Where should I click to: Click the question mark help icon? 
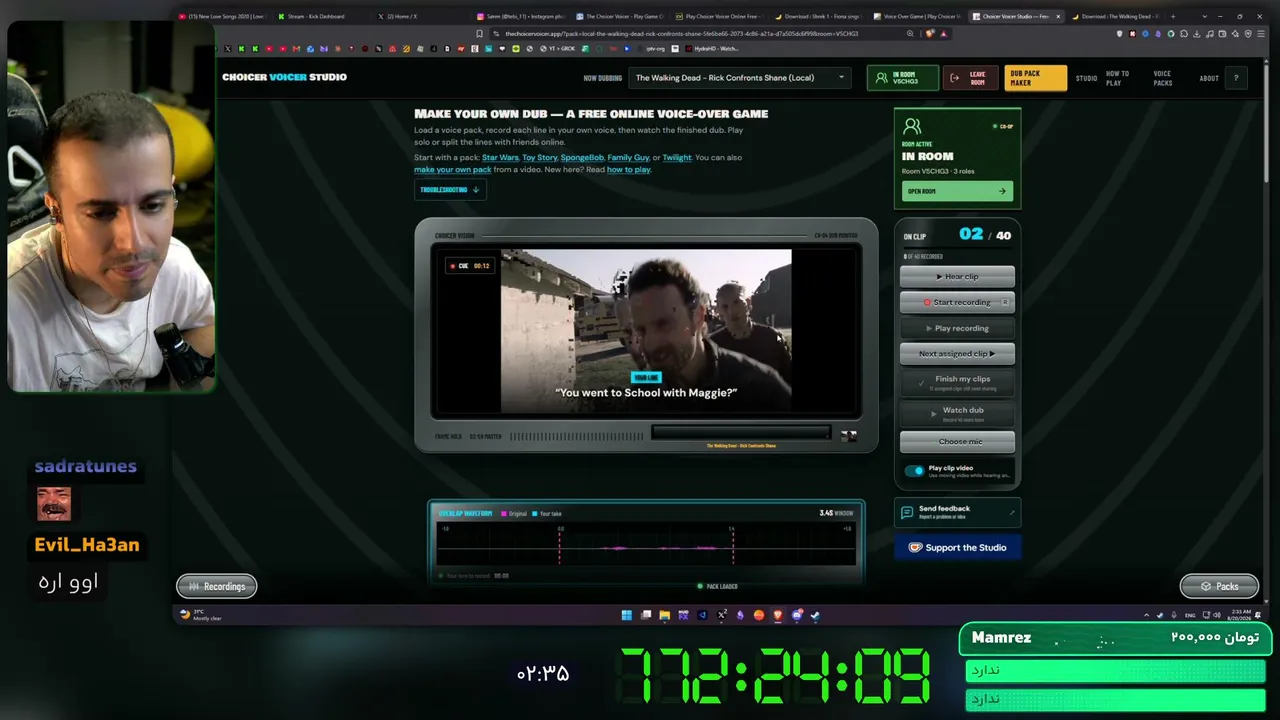[x=1236, y=78]
